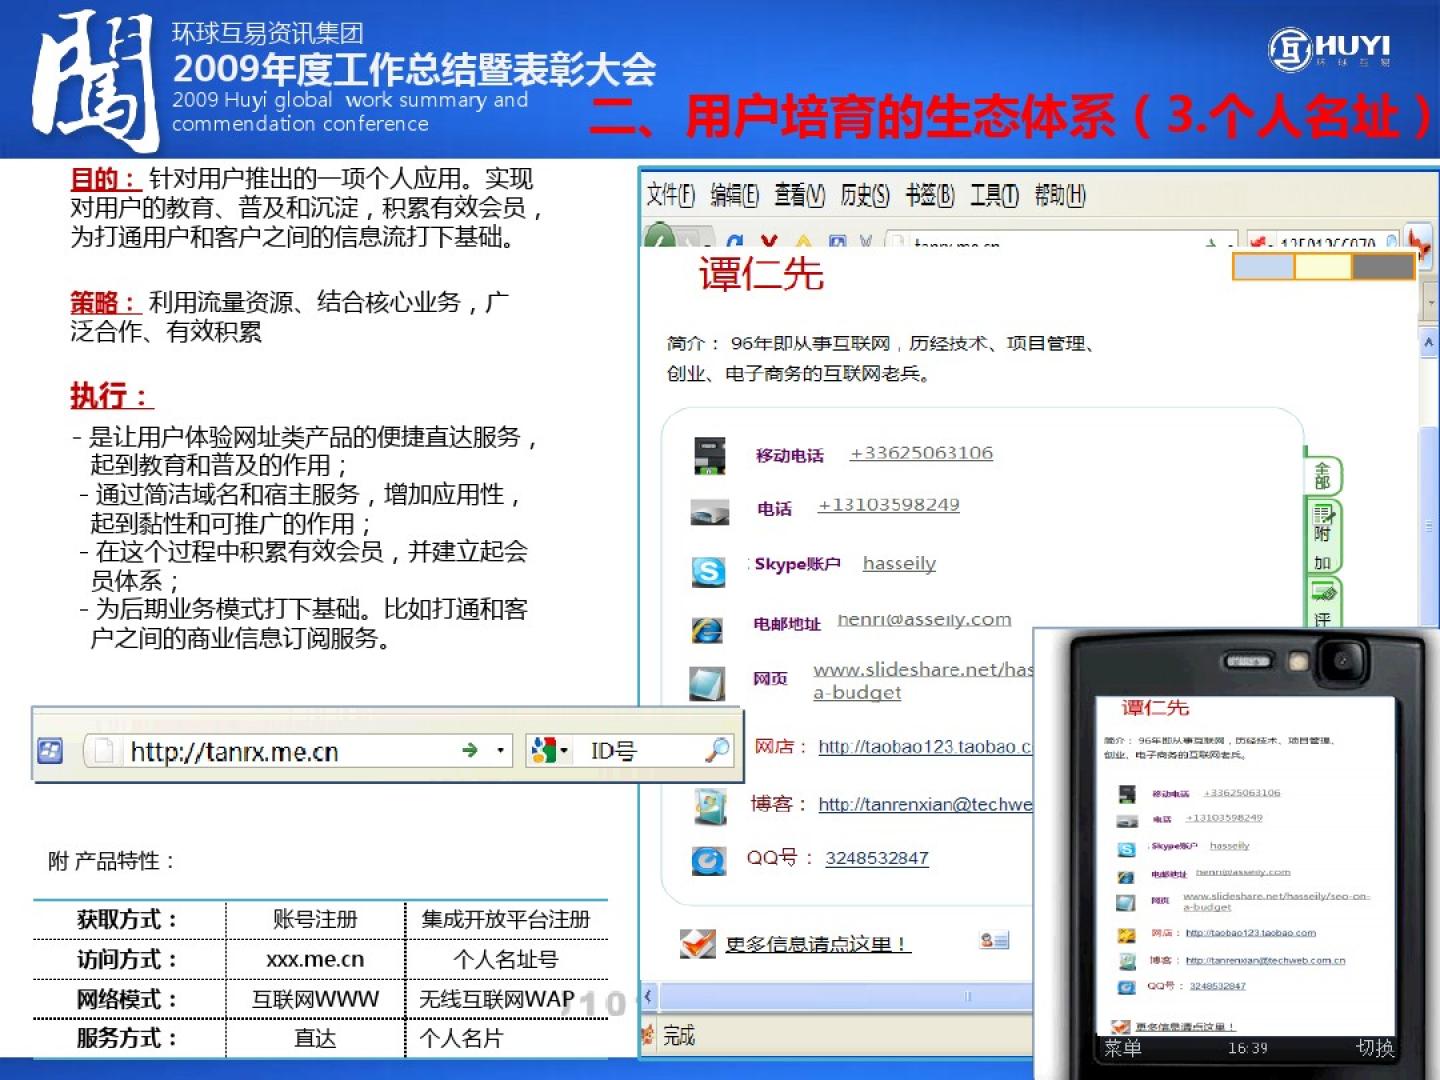Click the Skype icon beside Skype账户
Viewport: 1440px width, 1080px height.
pyautogui.click(x=708, y=571)
